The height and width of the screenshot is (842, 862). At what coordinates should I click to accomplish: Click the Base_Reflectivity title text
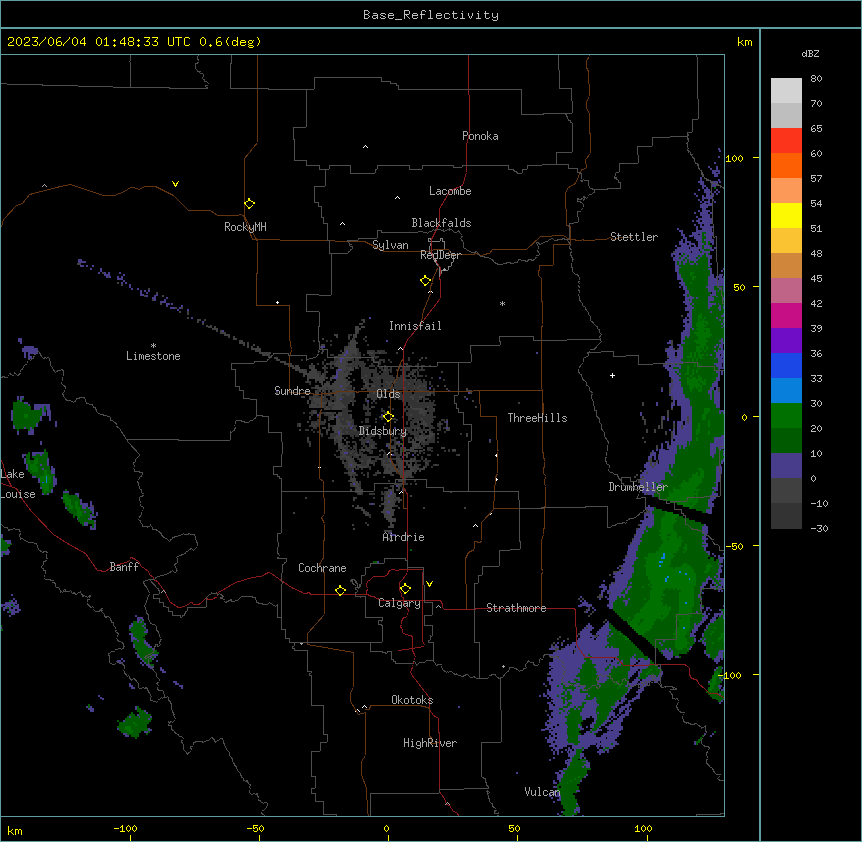tap(431, 15)
